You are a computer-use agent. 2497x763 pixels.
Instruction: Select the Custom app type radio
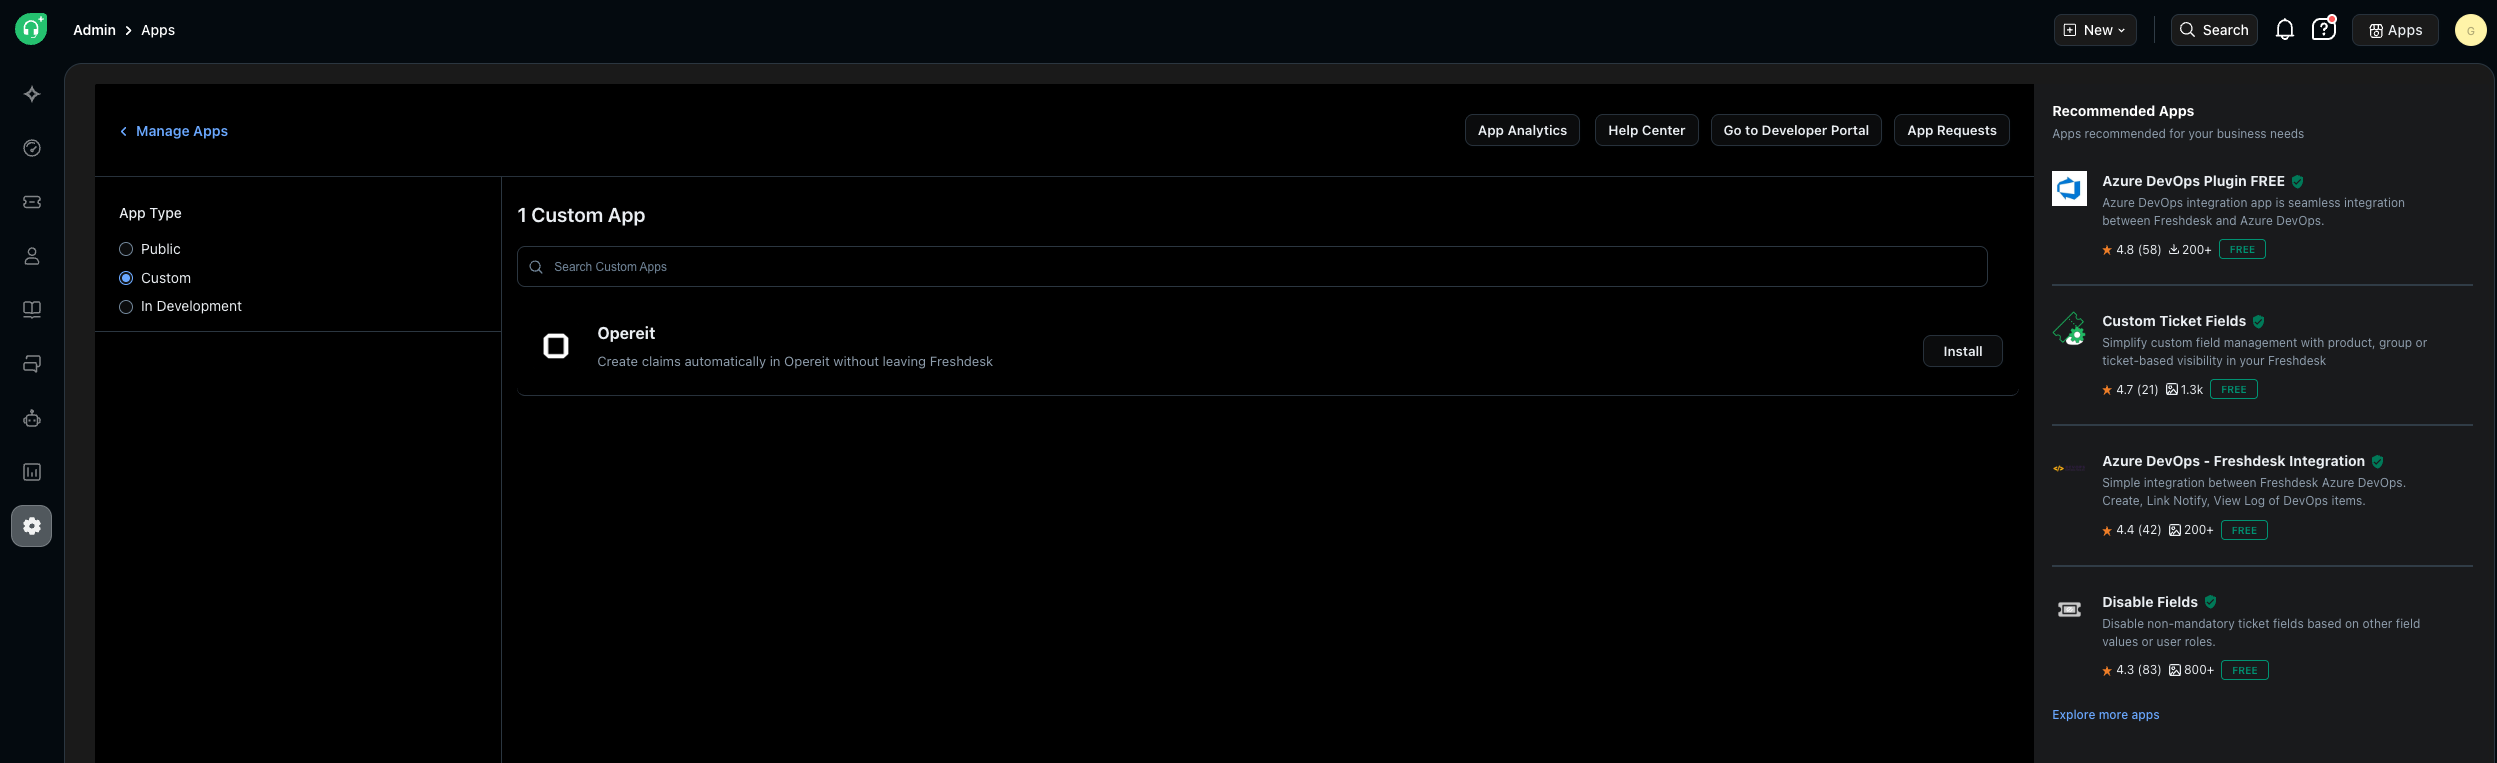(x=126, y=278)
